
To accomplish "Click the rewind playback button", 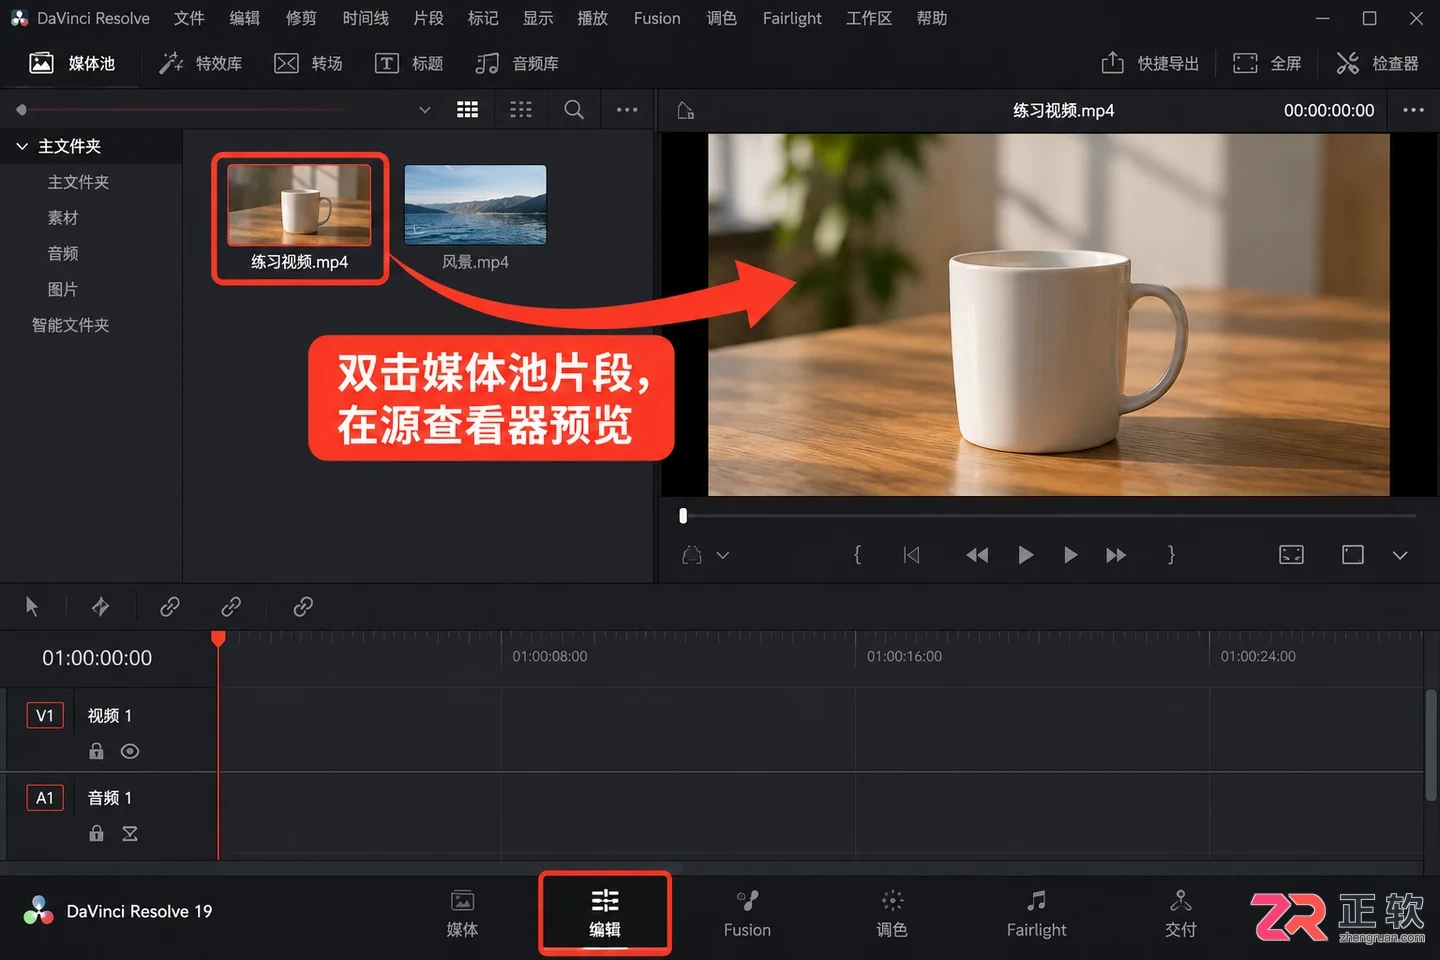I will 977,555.
